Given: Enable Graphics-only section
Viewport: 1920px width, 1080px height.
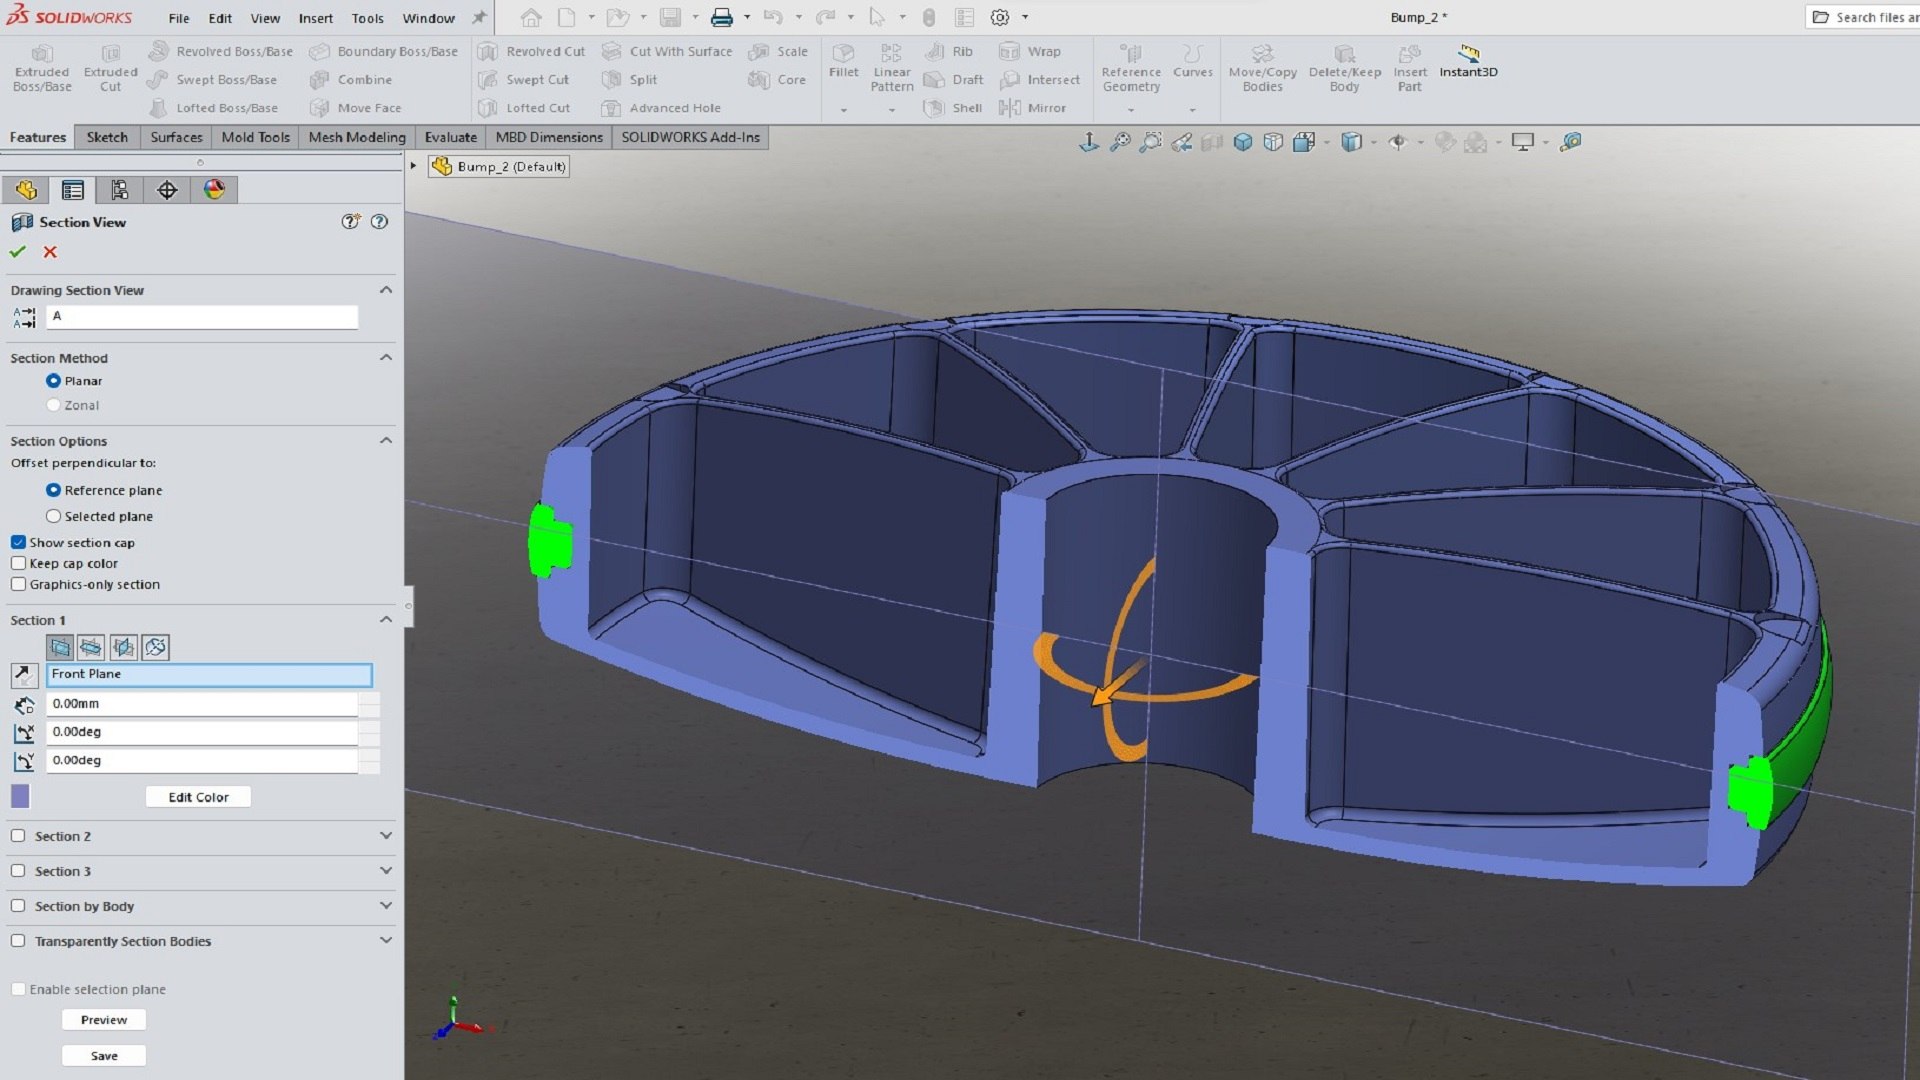Looking at the screenshot, I should click(18, 584).
